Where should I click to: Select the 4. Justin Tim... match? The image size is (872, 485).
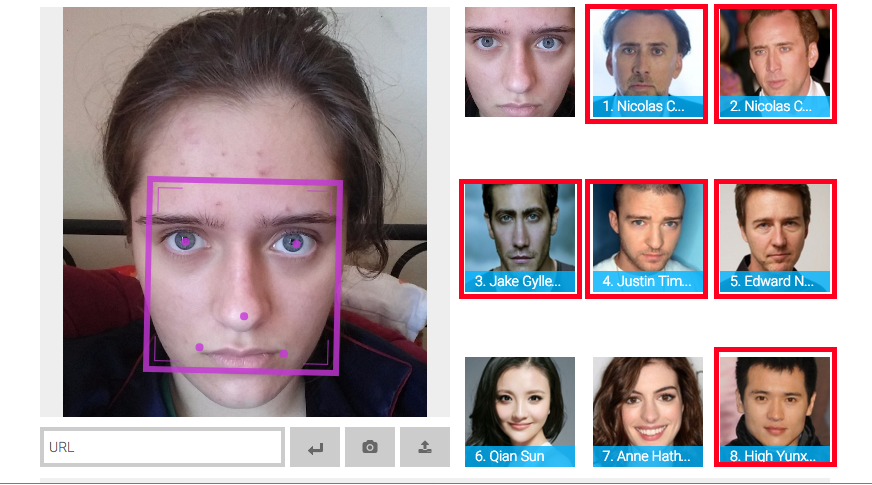pos(647,237)
